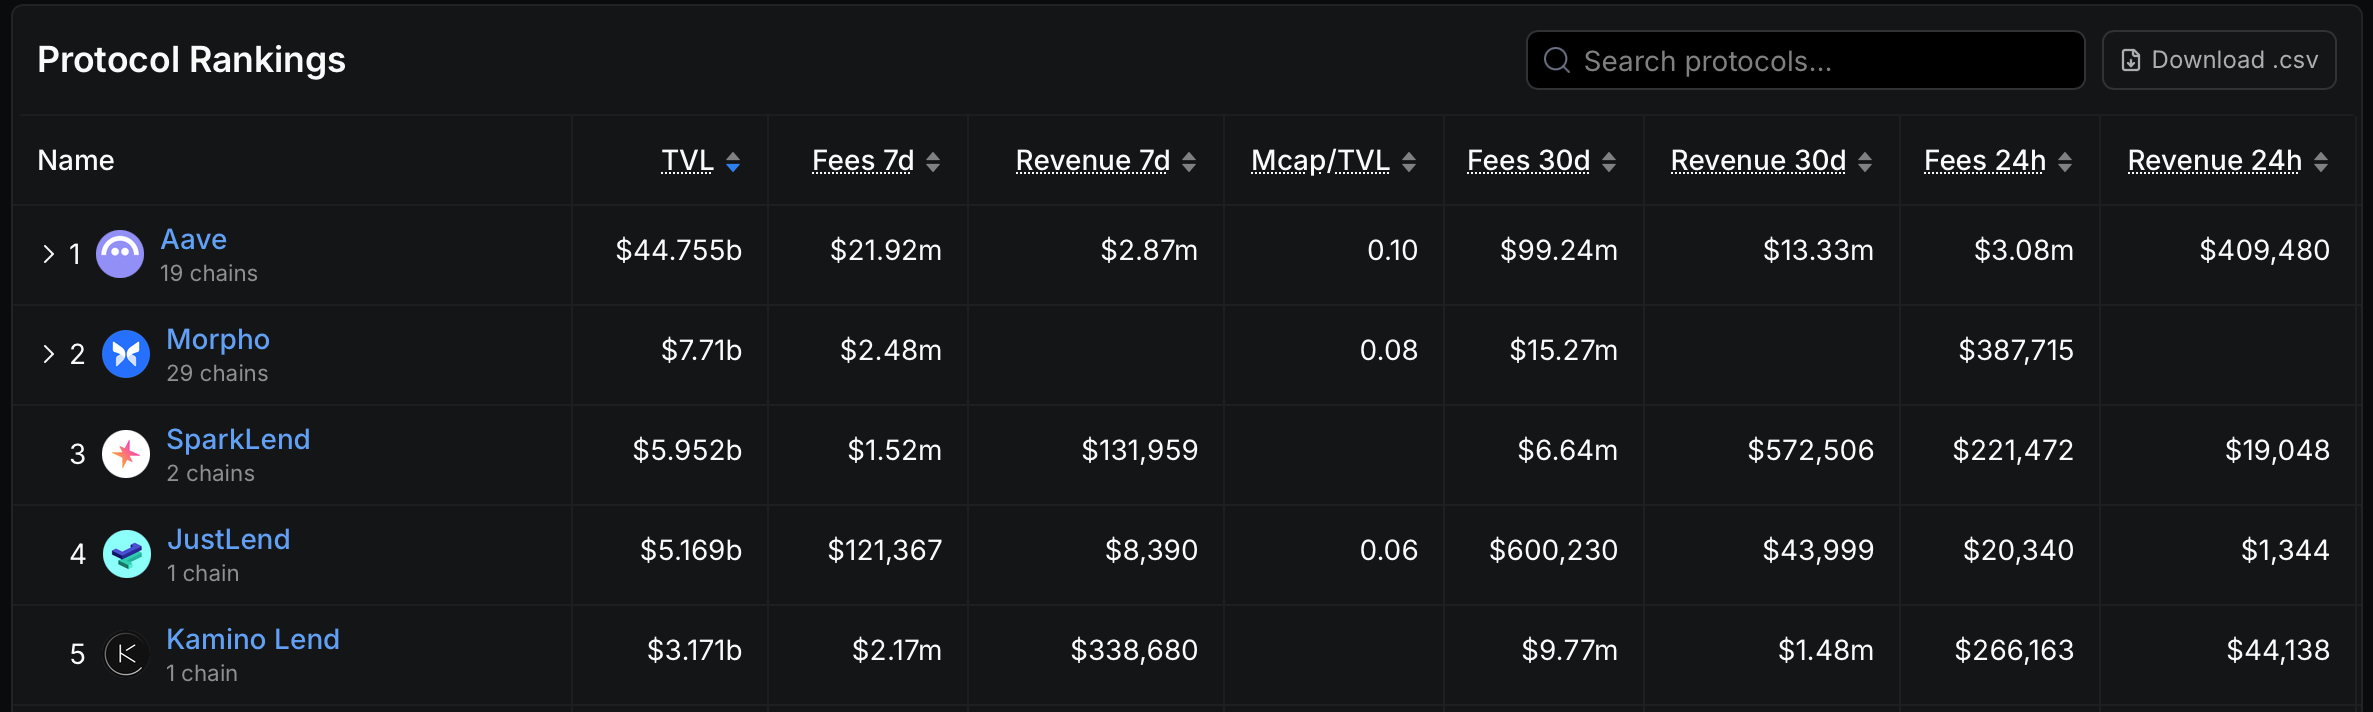Open the SparkLend protocol link

(238, 439)
